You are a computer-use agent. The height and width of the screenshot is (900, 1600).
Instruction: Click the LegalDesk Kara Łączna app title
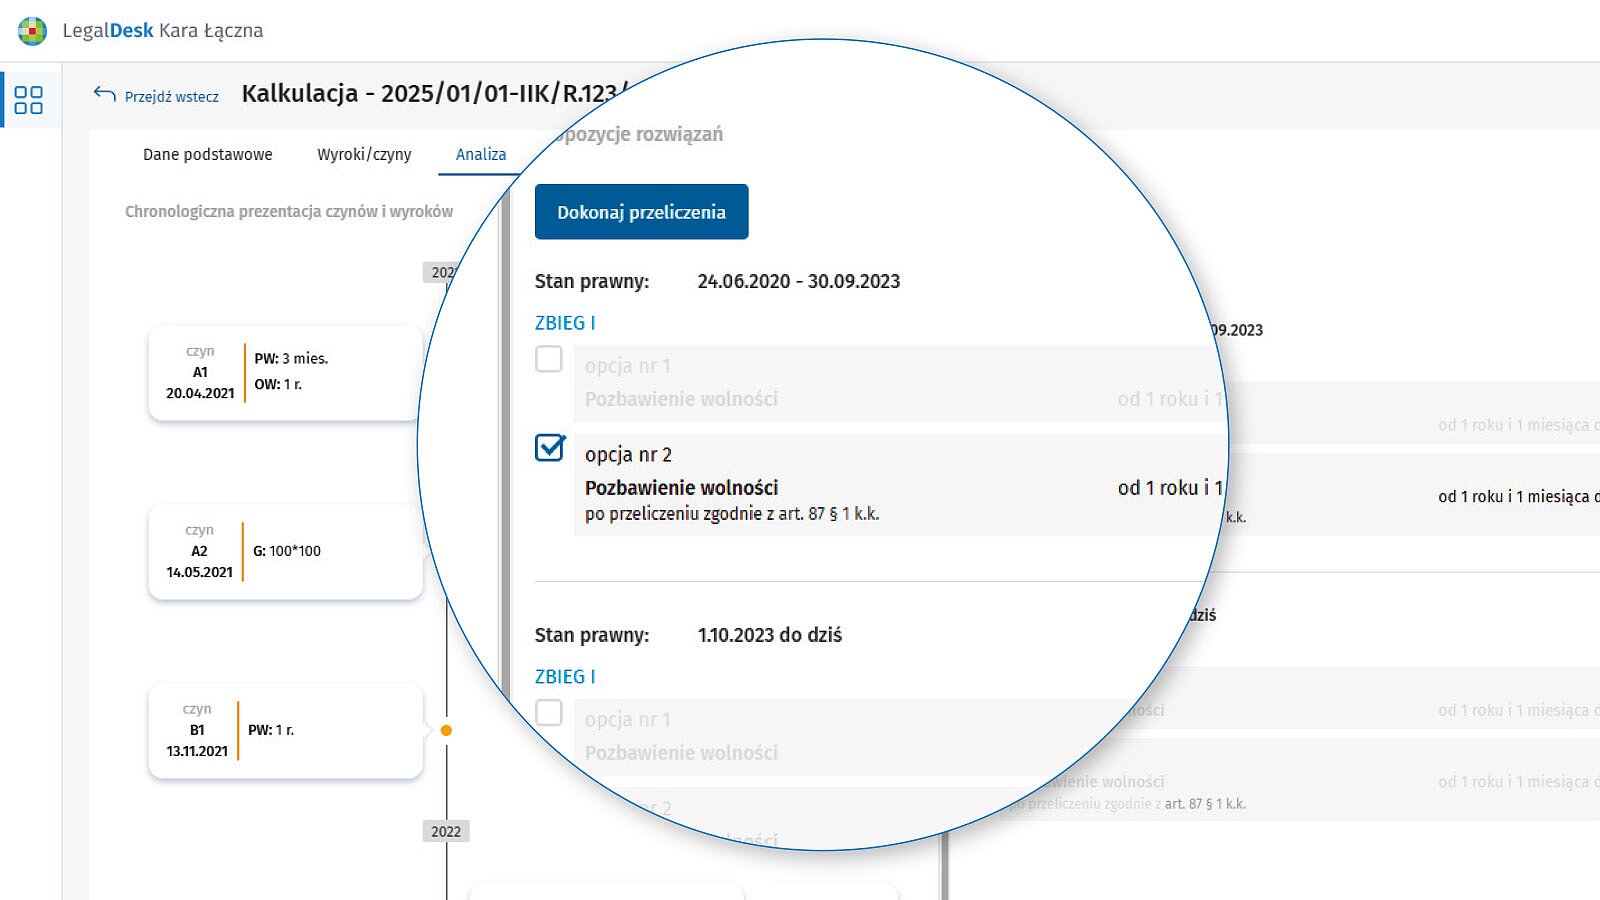163,31
